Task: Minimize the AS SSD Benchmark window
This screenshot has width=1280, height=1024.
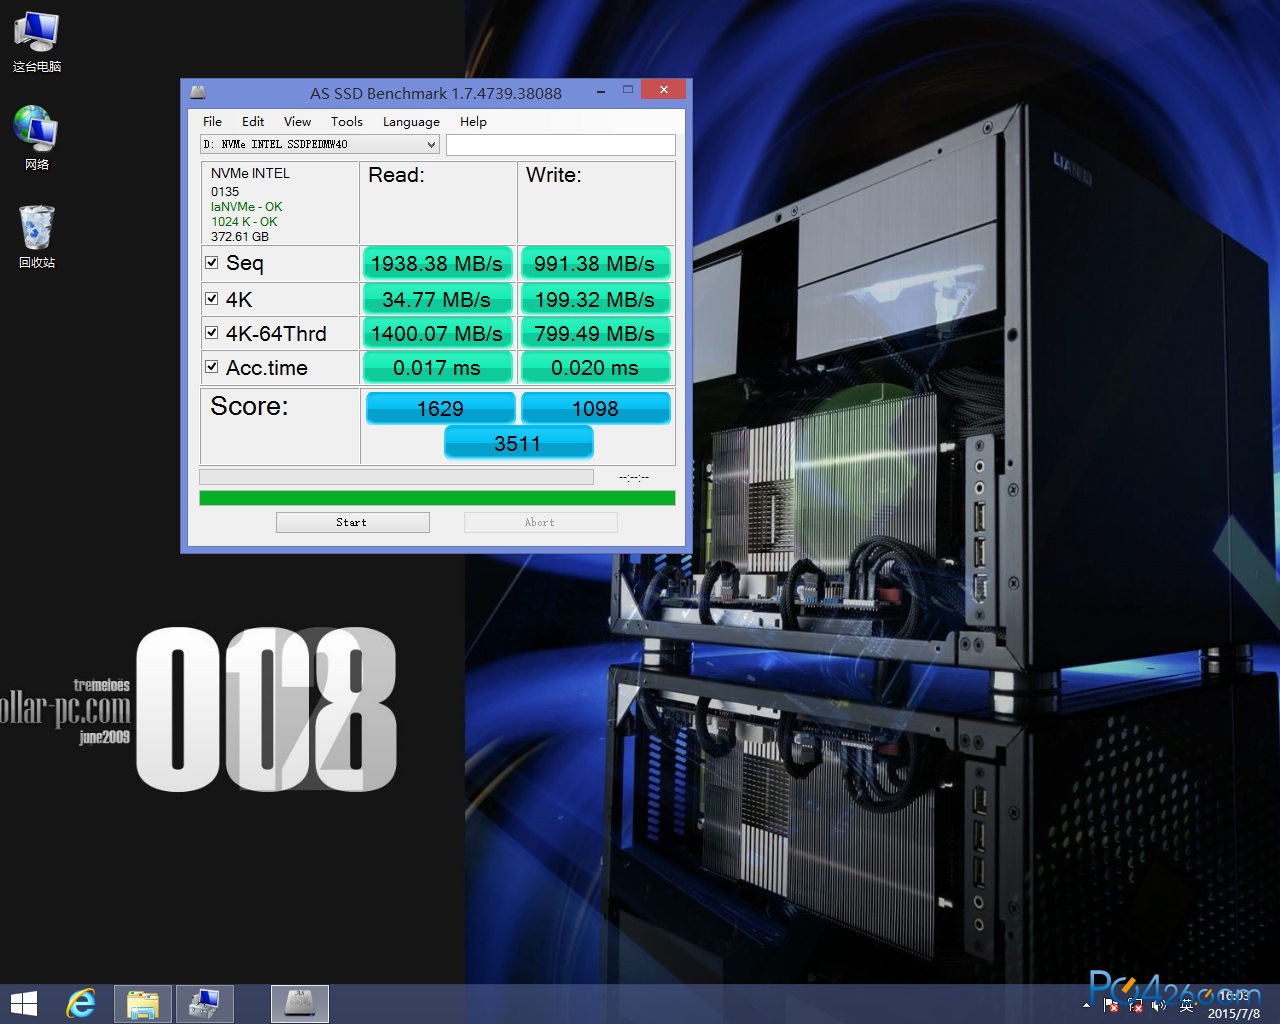Action: pos(601,91)
